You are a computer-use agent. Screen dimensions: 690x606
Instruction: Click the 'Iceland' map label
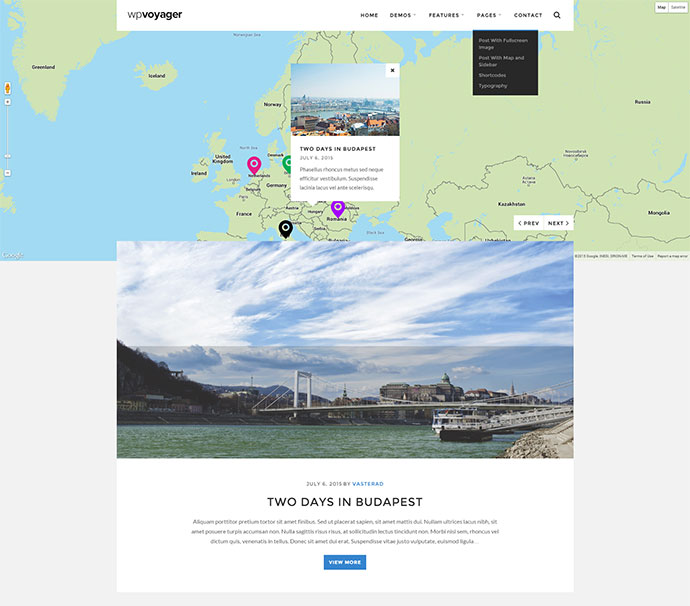[157, 76]
